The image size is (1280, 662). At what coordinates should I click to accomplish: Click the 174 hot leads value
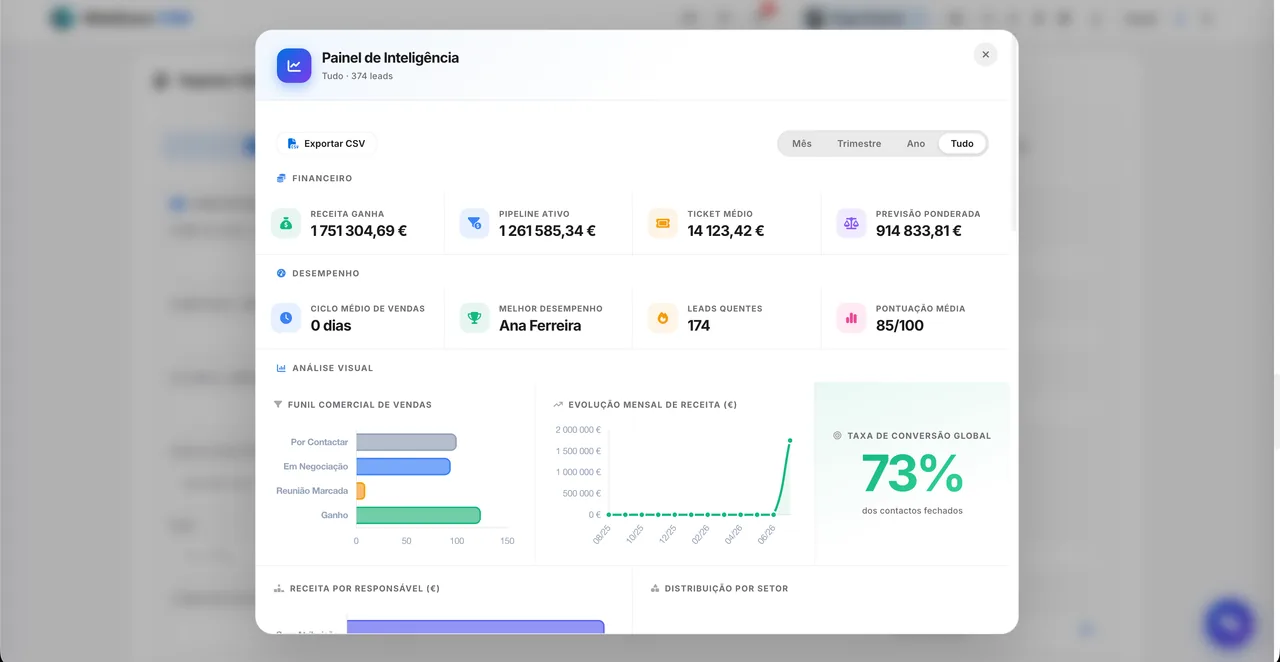(699, 326)
